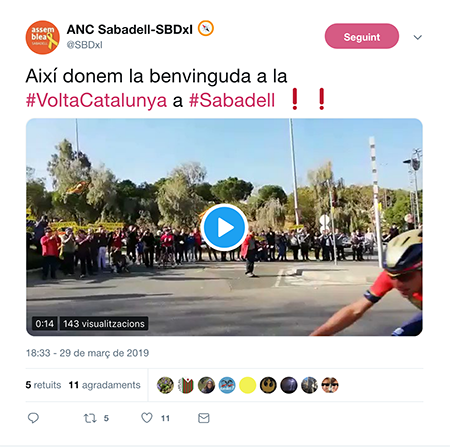Click the ANC Sabadell-SBDxI account name
Screen dimensions: 450x447
pyautogui.click(x=130, y=29)
